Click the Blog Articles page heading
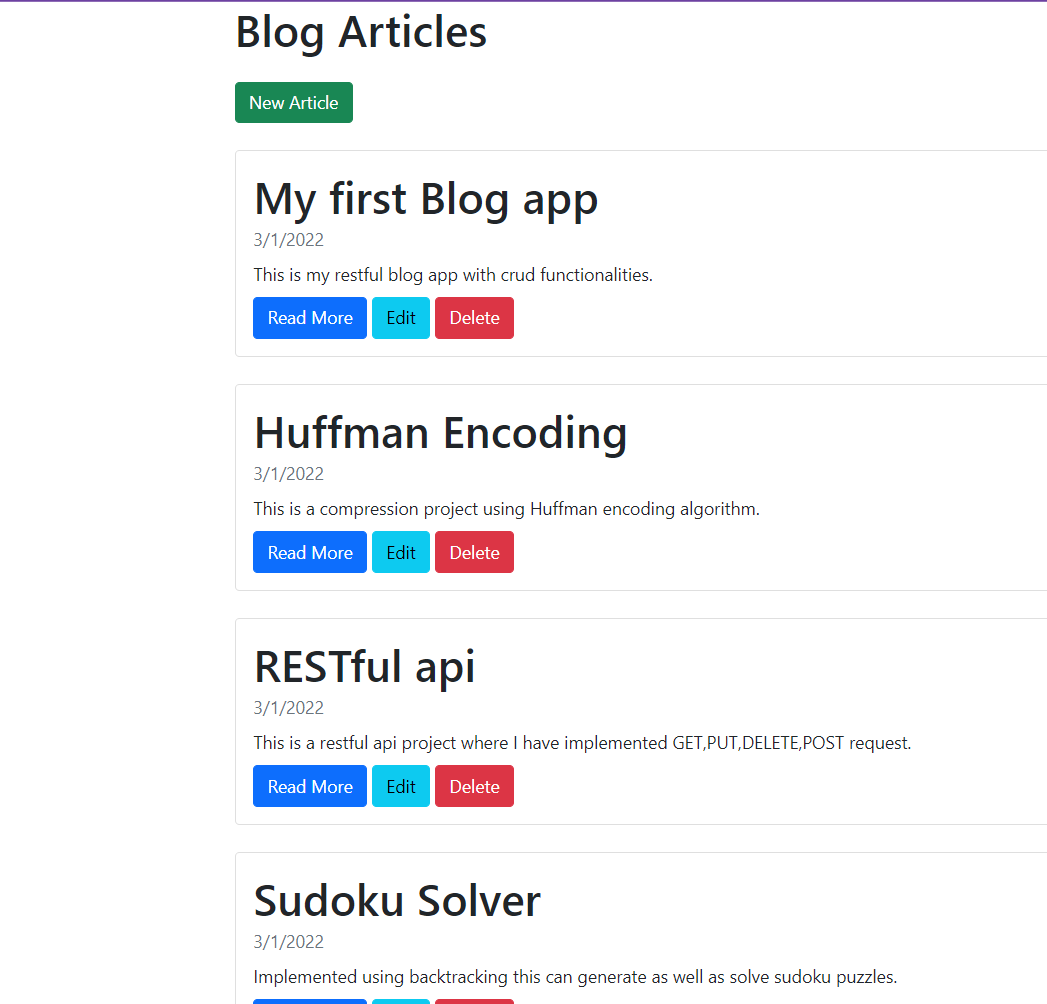 [x=361, y=32]
